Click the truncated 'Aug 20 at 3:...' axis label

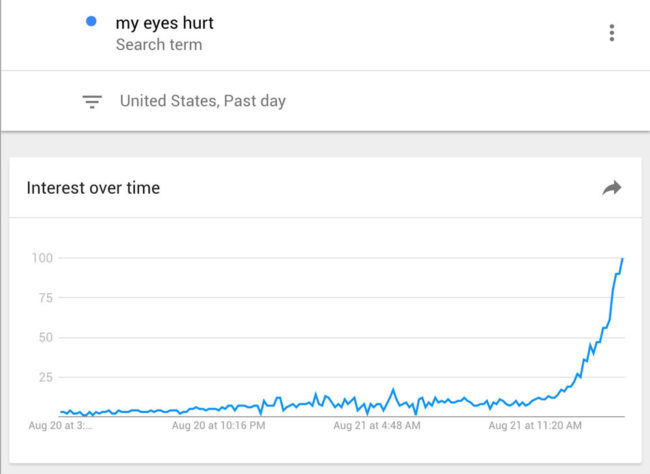61,425
